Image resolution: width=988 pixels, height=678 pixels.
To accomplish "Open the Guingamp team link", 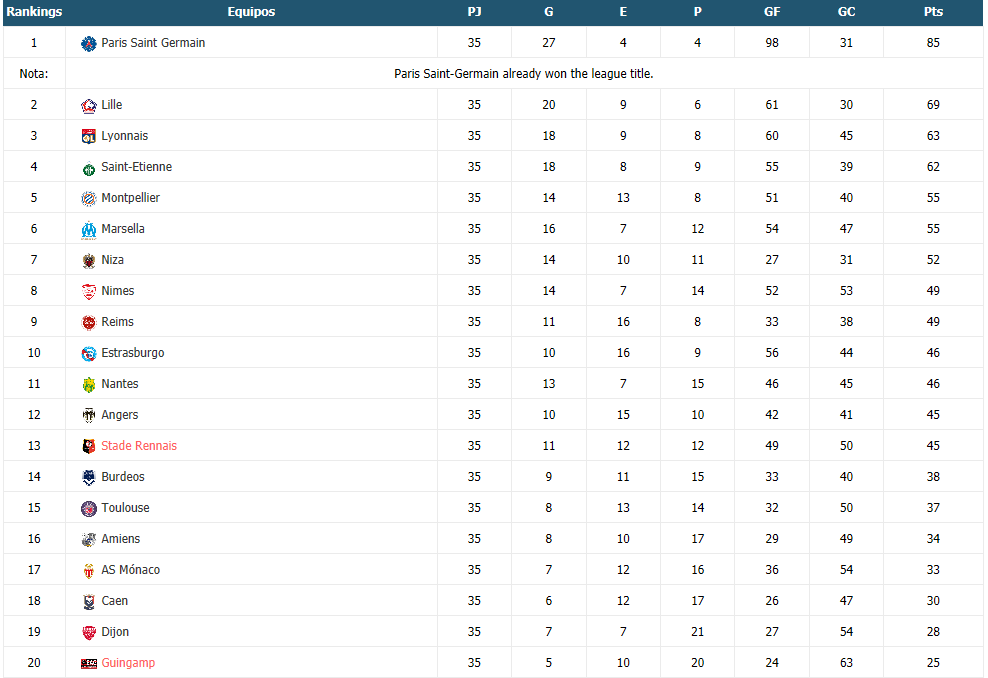I will pyautogui.click(x=128, y=663).
